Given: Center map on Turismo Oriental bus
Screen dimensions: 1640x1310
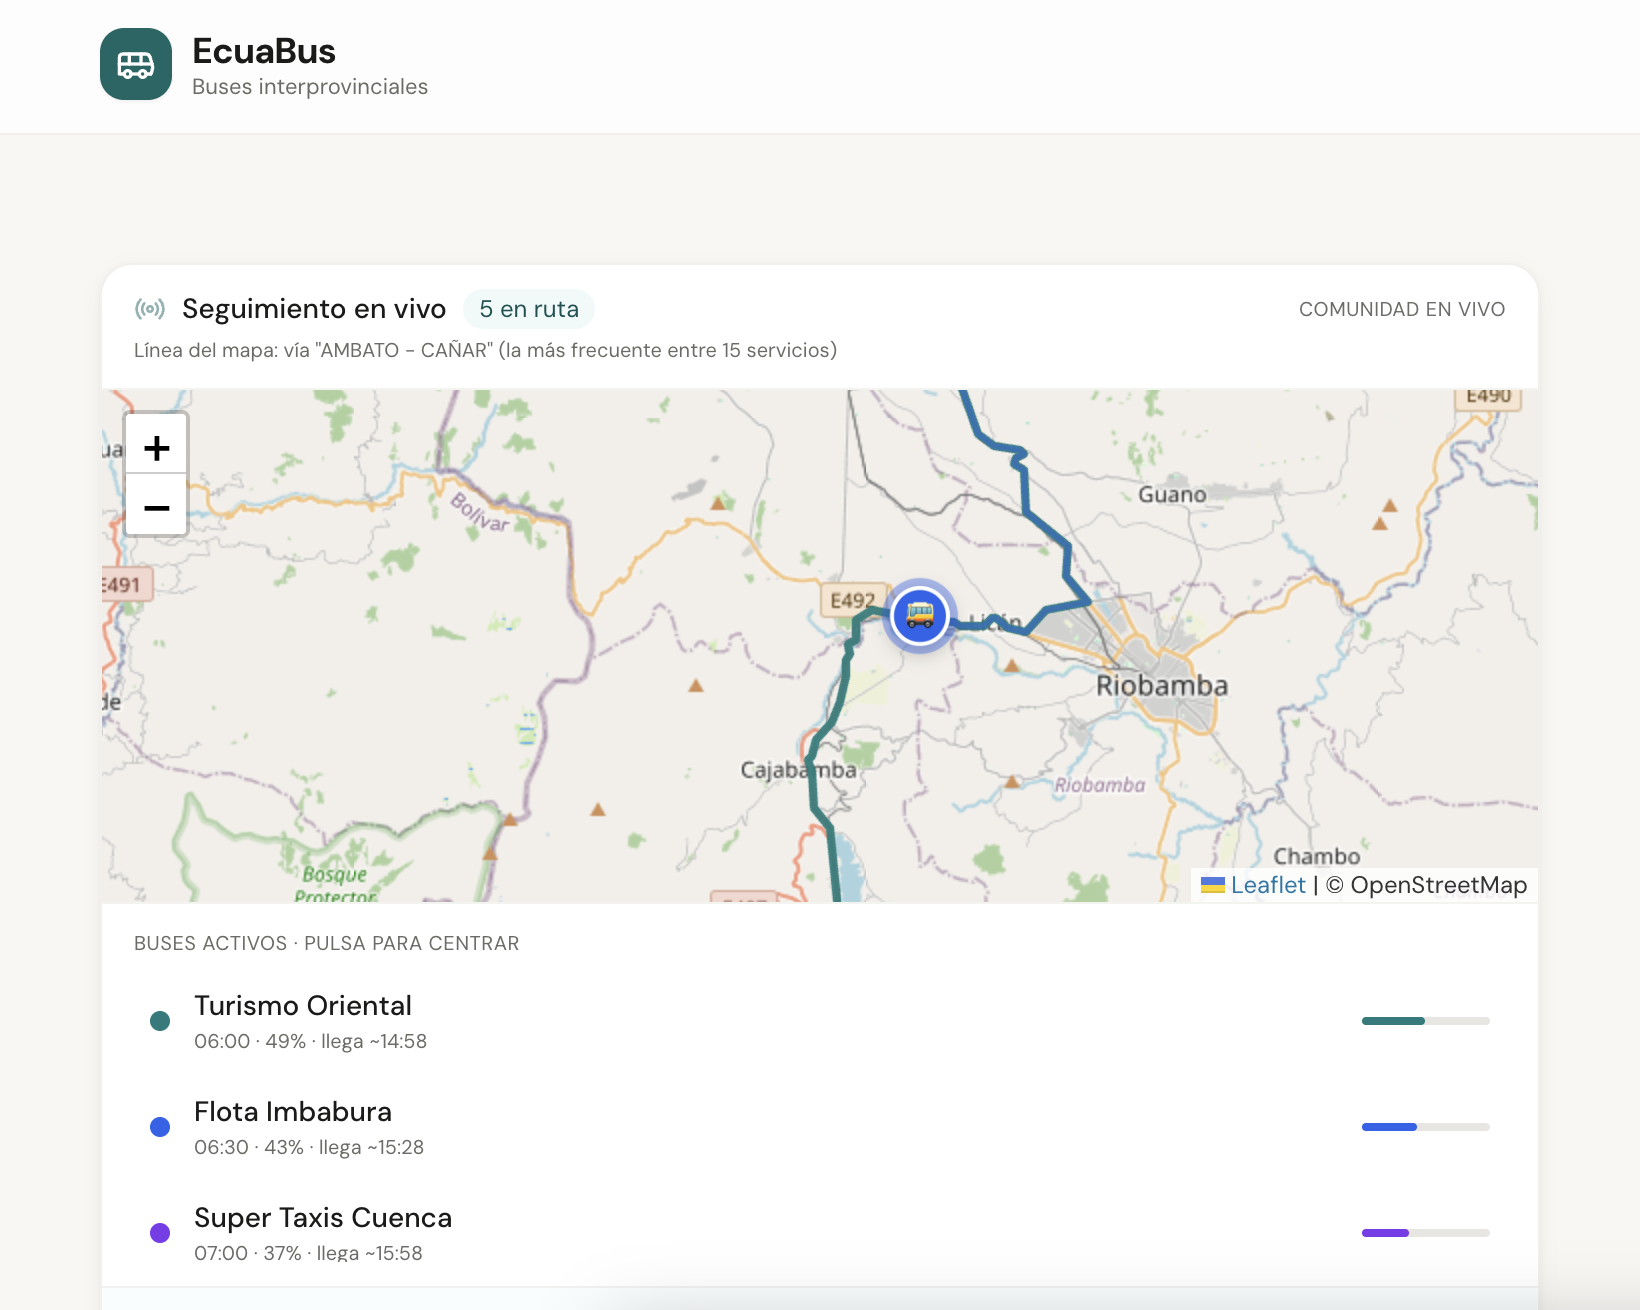Looking at the screenshot, I should pyautogui.click(x=820, y=1021).
